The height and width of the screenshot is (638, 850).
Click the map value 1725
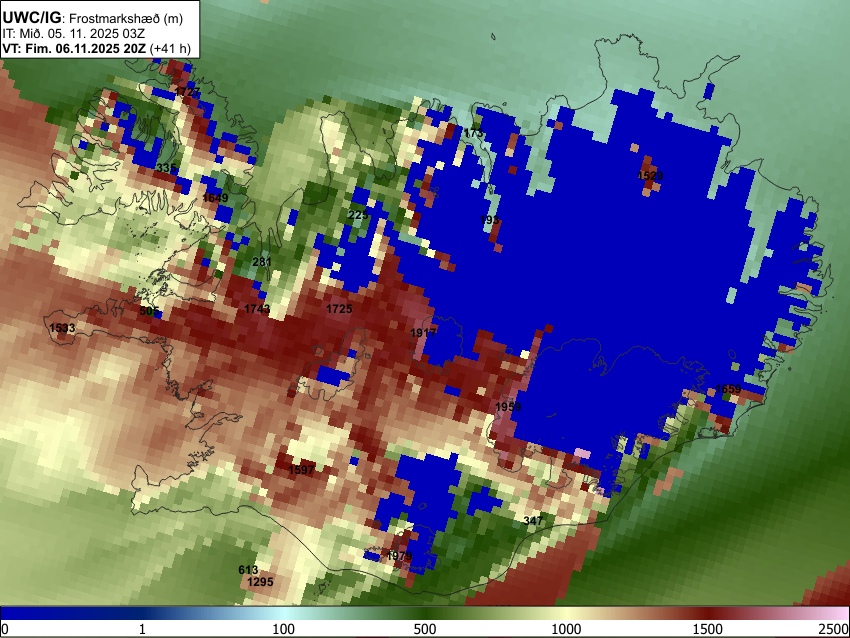pyautogui.click(x=339, y=309)
